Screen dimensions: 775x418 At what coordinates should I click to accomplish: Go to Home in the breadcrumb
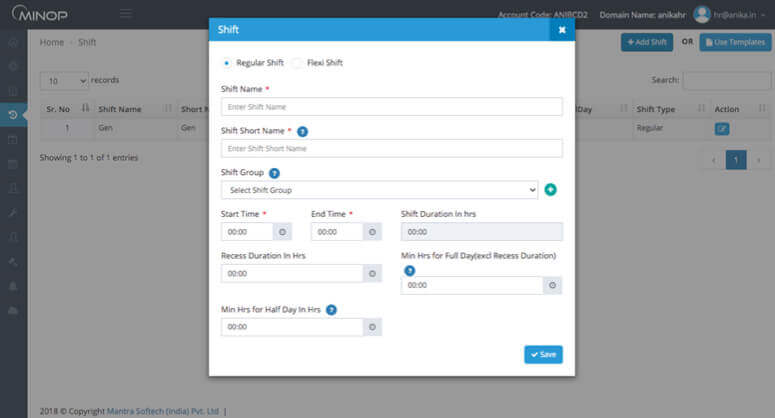coord(51,42)
